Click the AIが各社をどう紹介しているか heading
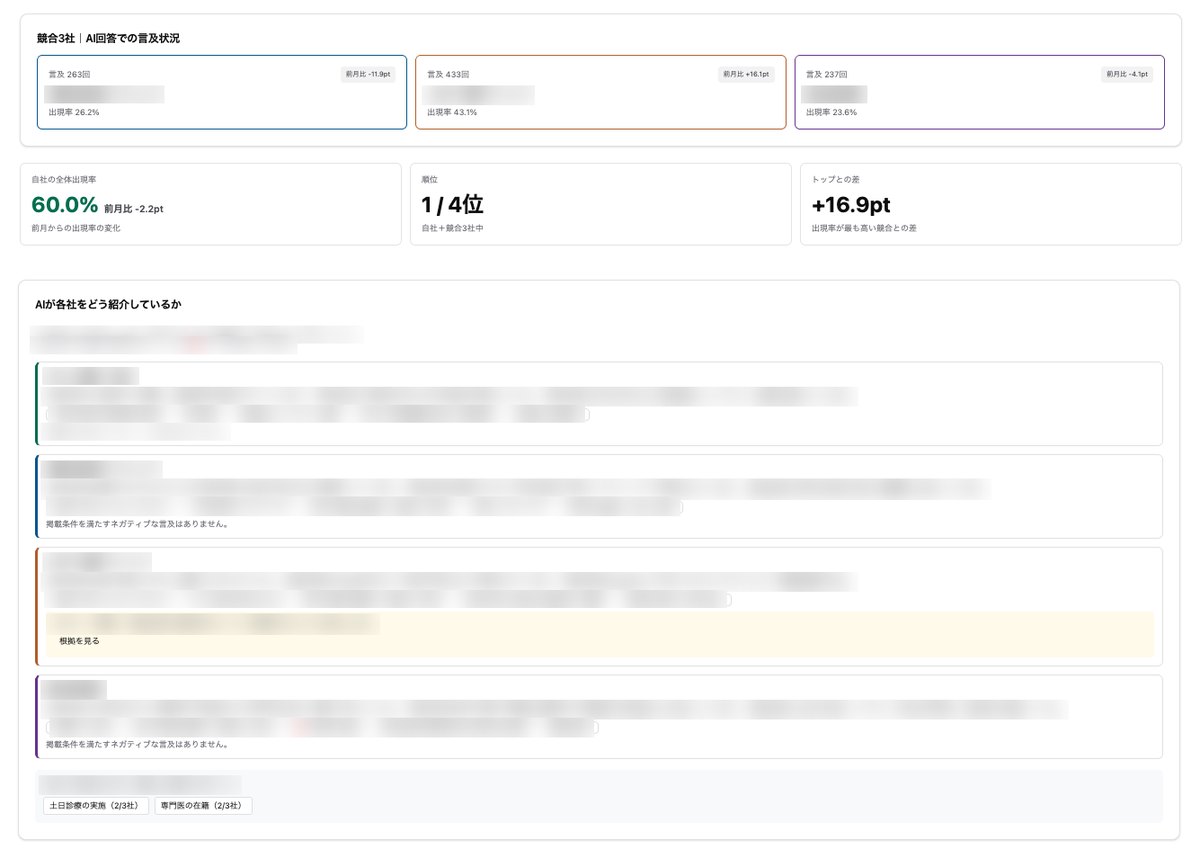Screen dimensions: 1200x849 tap(108, 304)
